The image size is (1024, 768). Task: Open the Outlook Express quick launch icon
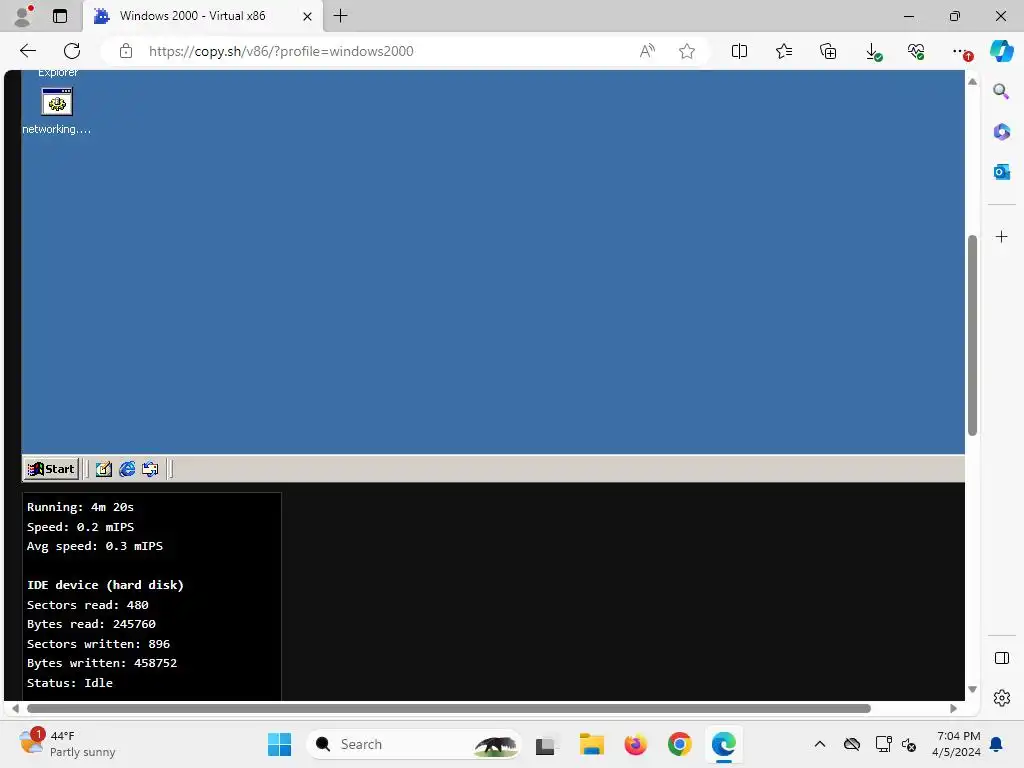pyautogui.click(x=150, y=469)
